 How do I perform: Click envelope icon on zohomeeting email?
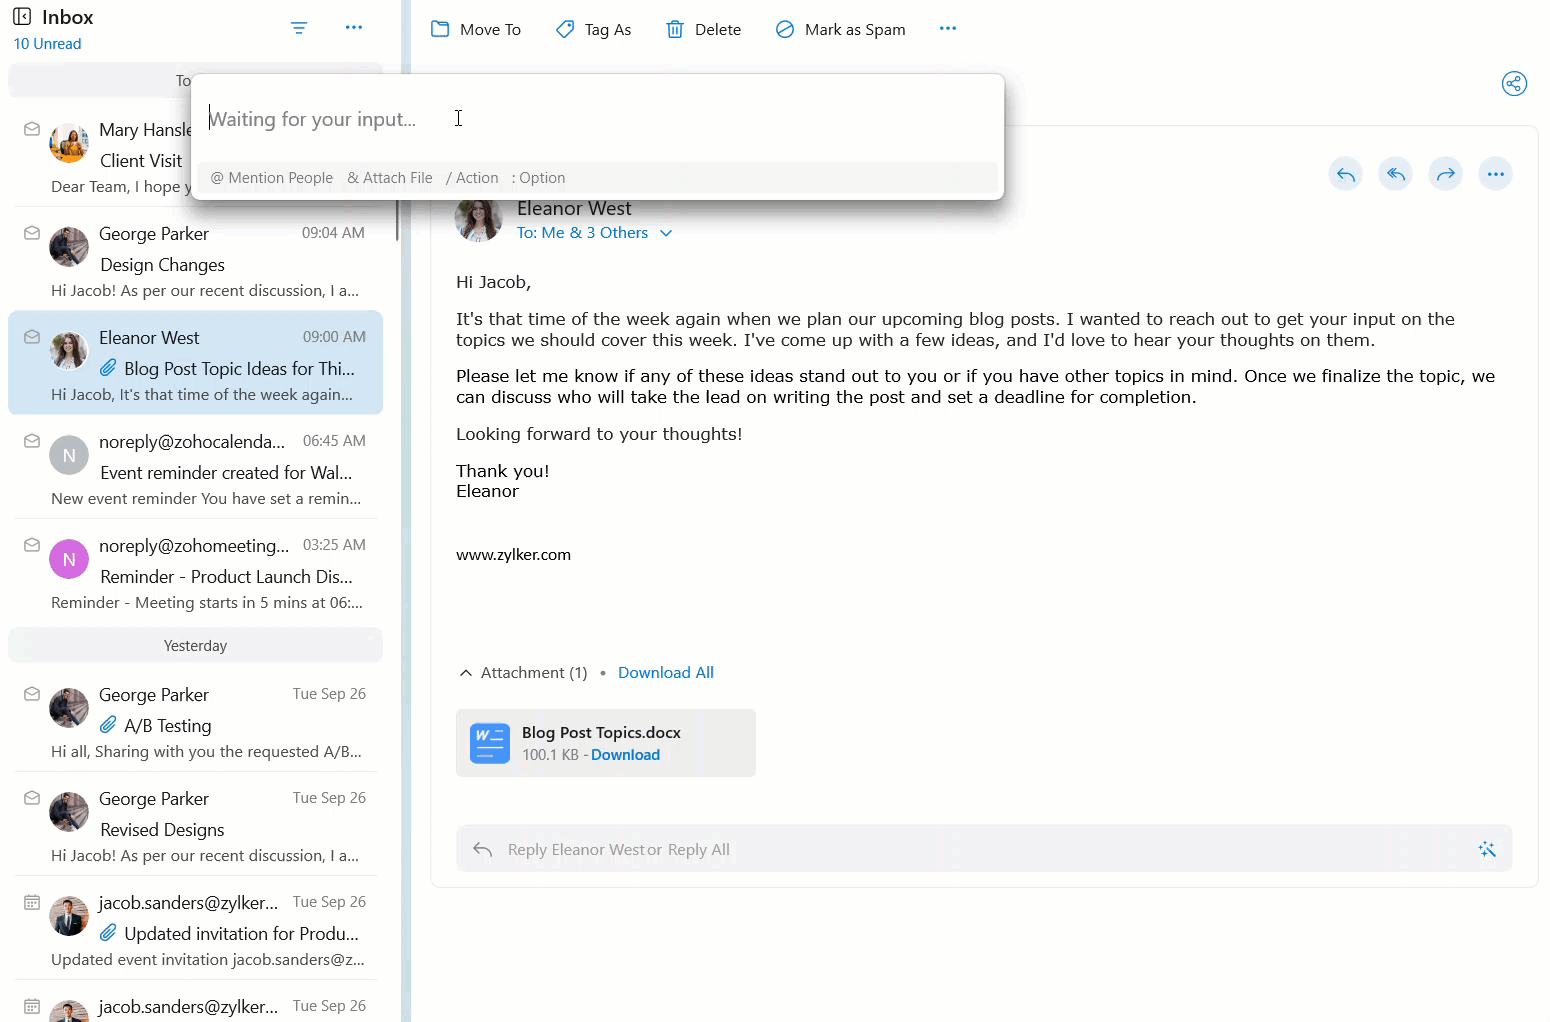pos(32,545)
